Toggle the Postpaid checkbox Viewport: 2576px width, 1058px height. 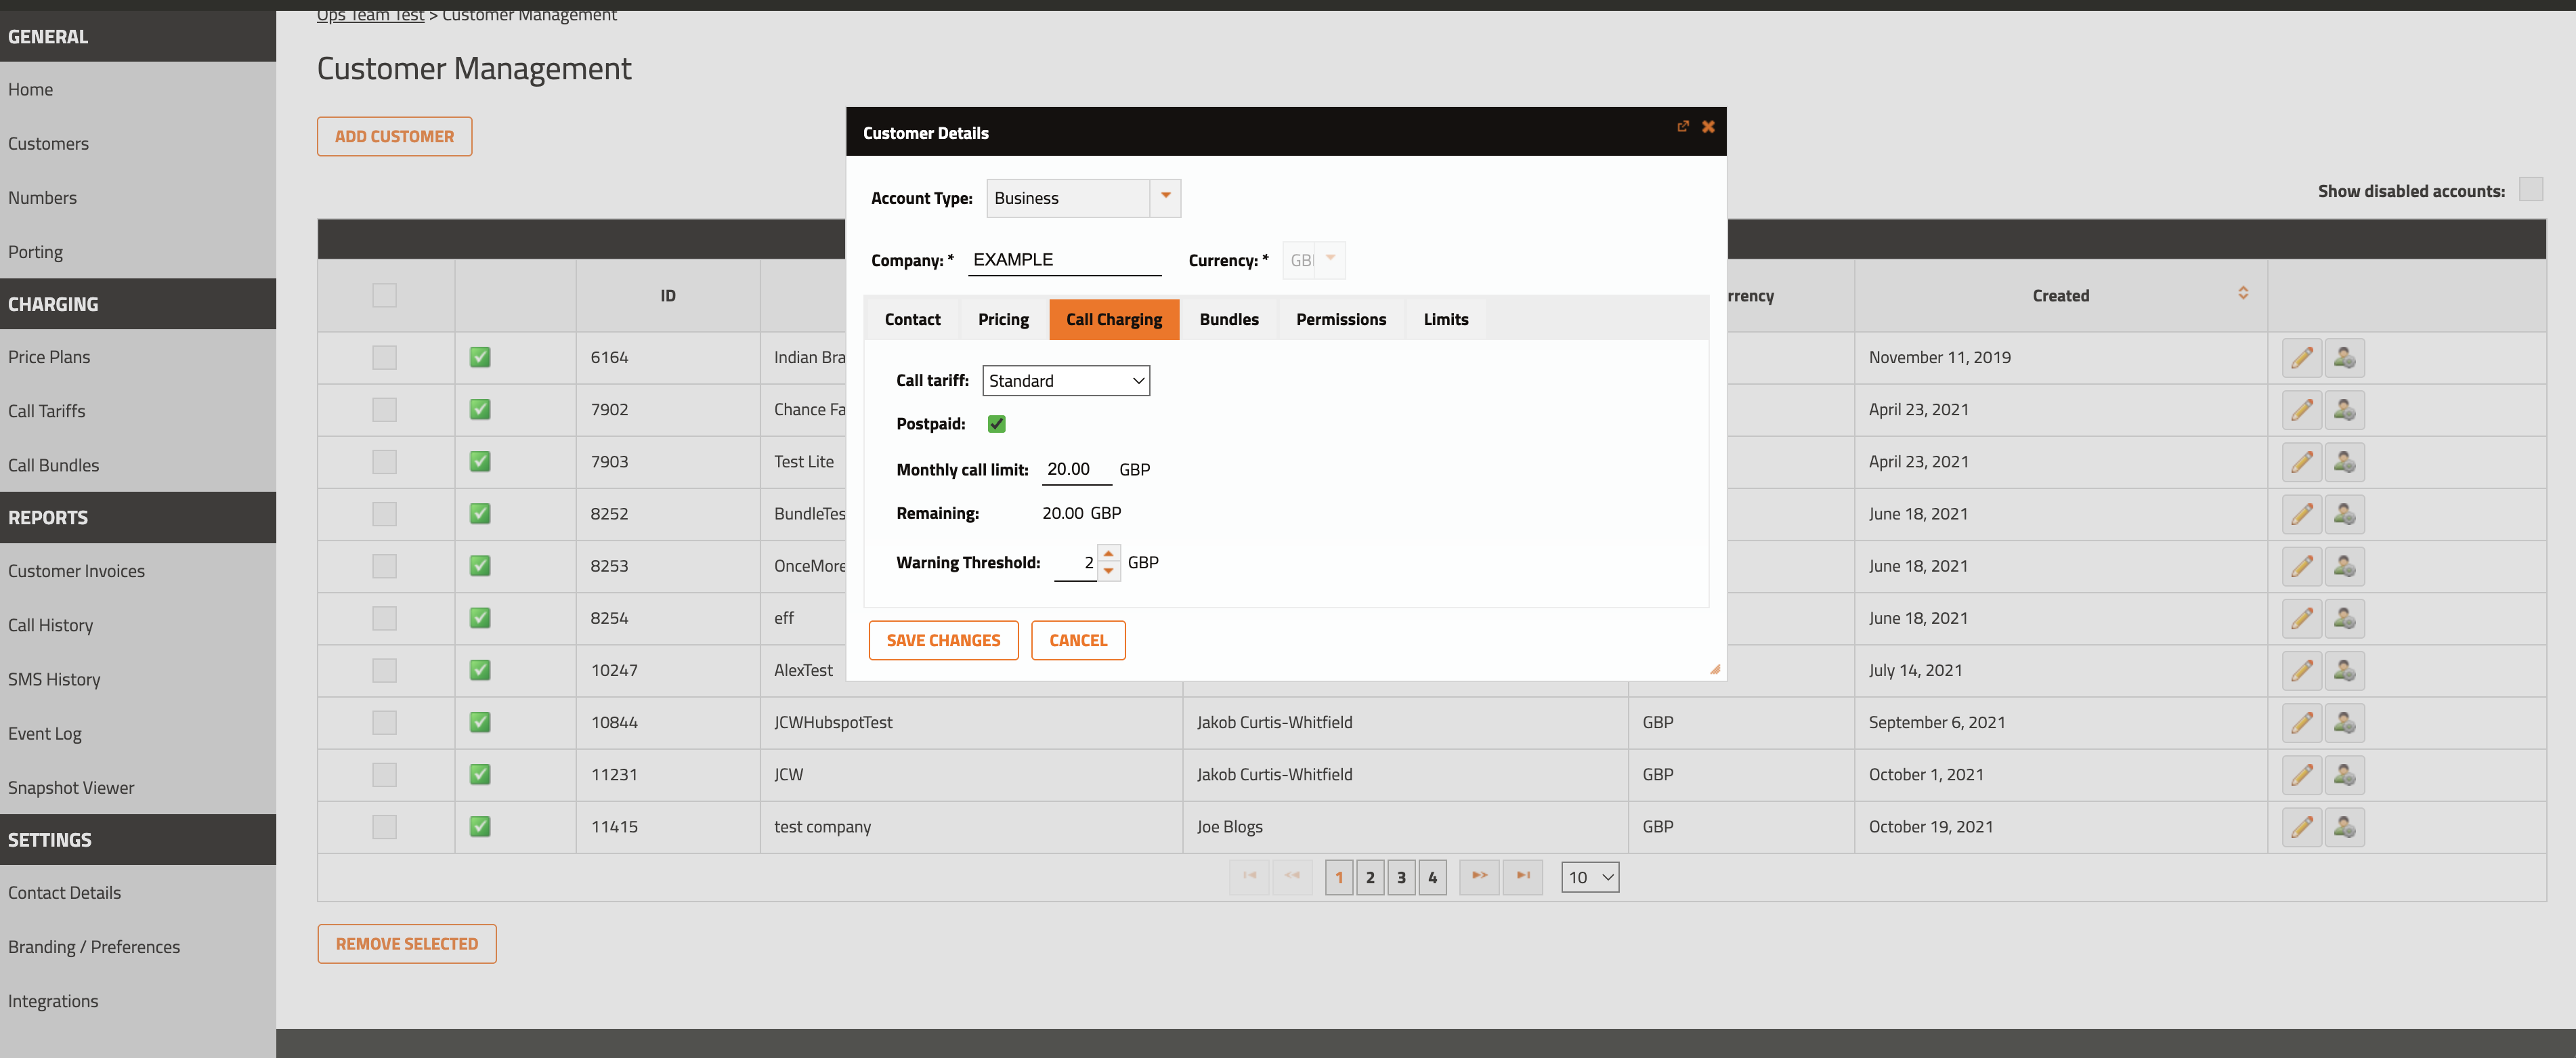996,424
